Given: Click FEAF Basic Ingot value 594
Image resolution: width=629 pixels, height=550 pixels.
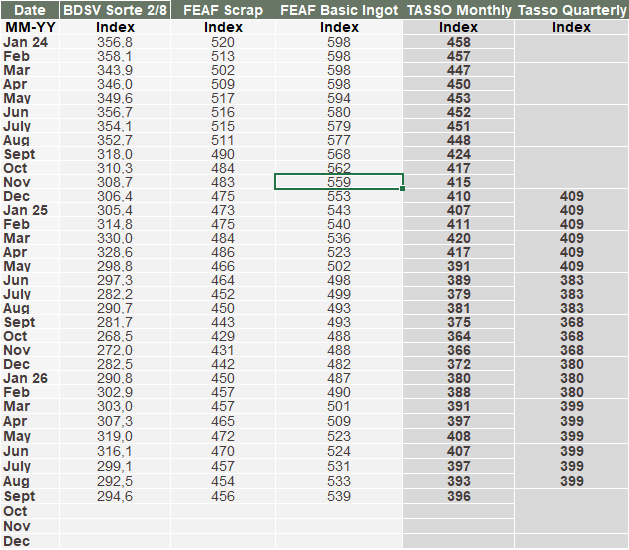Looking at the screenshot, I should [339, 98].
